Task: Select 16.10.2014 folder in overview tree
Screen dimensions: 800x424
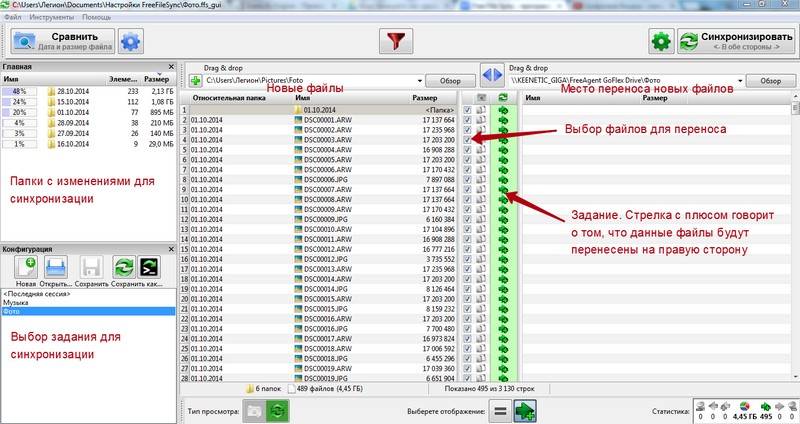Action: [88, 144]
